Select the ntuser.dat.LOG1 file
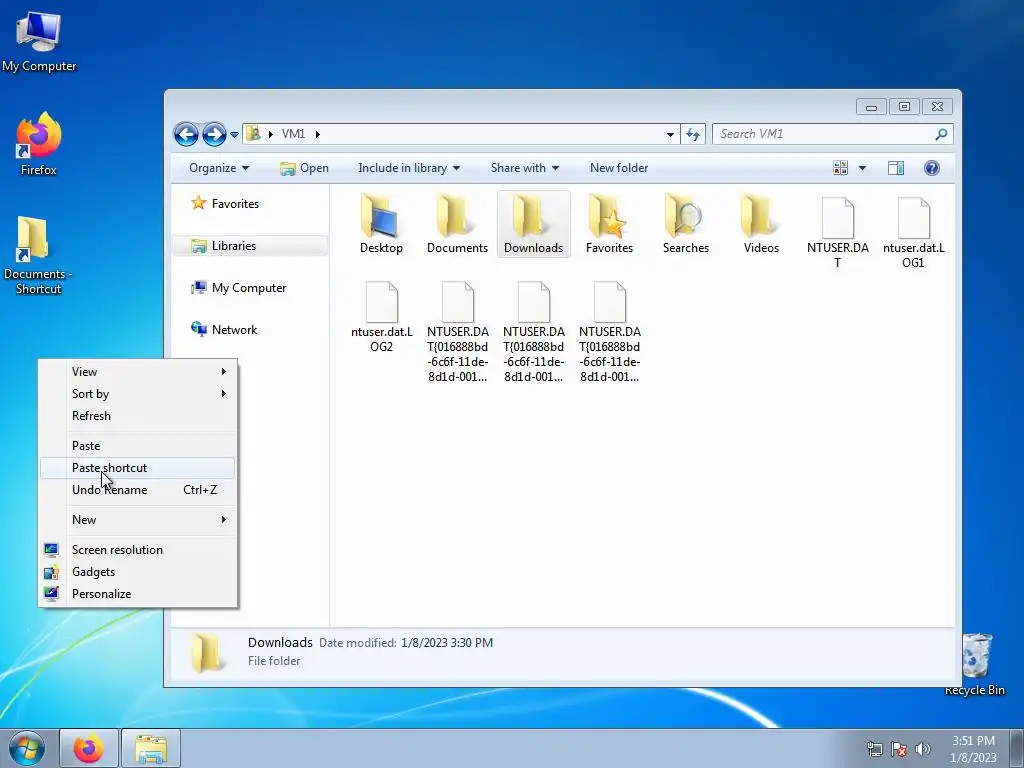This screenshot has width=1024, height=768. click(x=914, y=232)
